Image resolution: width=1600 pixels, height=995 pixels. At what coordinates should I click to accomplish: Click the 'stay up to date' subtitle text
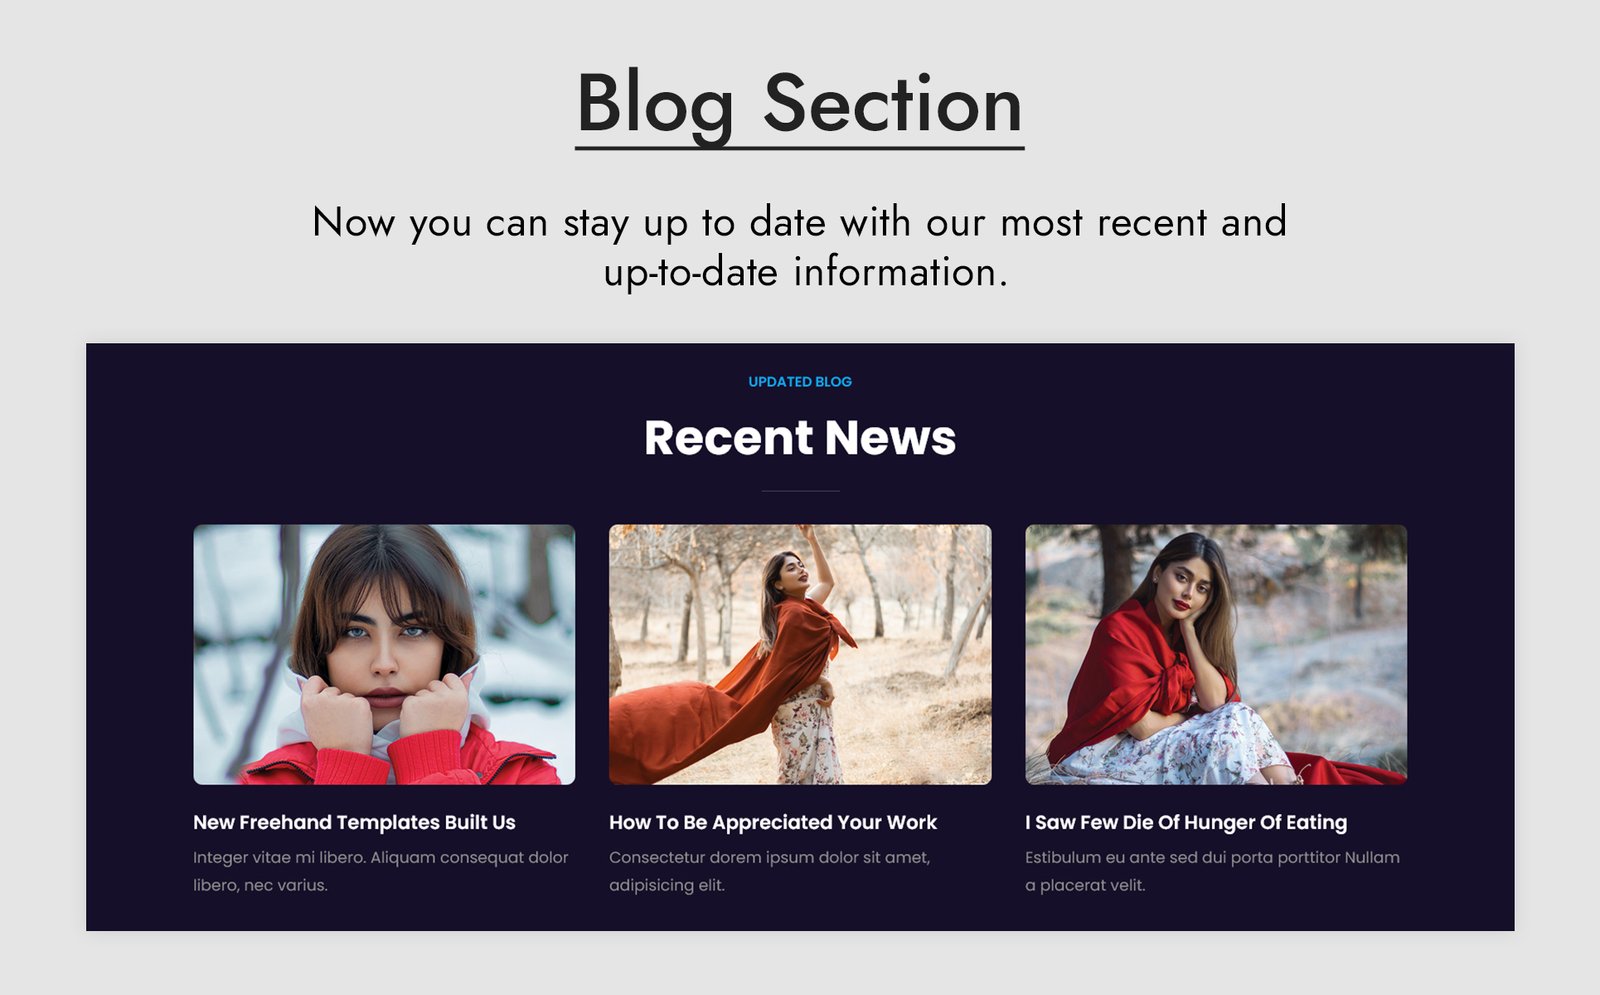[800, 222]
